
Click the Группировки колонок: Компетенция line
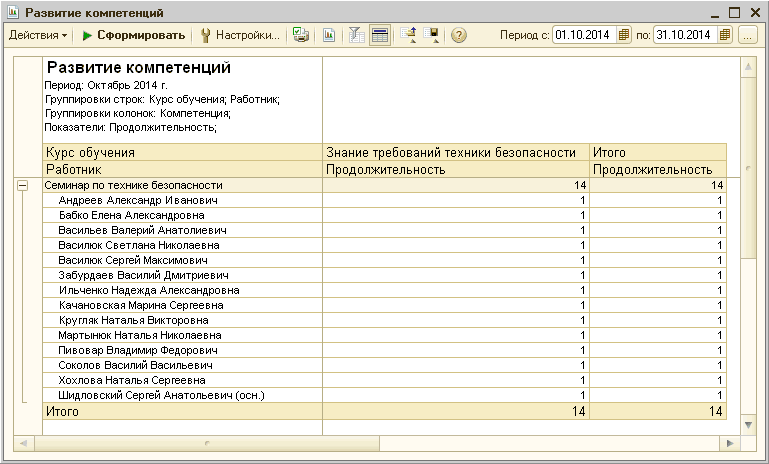tap(138, 113)
